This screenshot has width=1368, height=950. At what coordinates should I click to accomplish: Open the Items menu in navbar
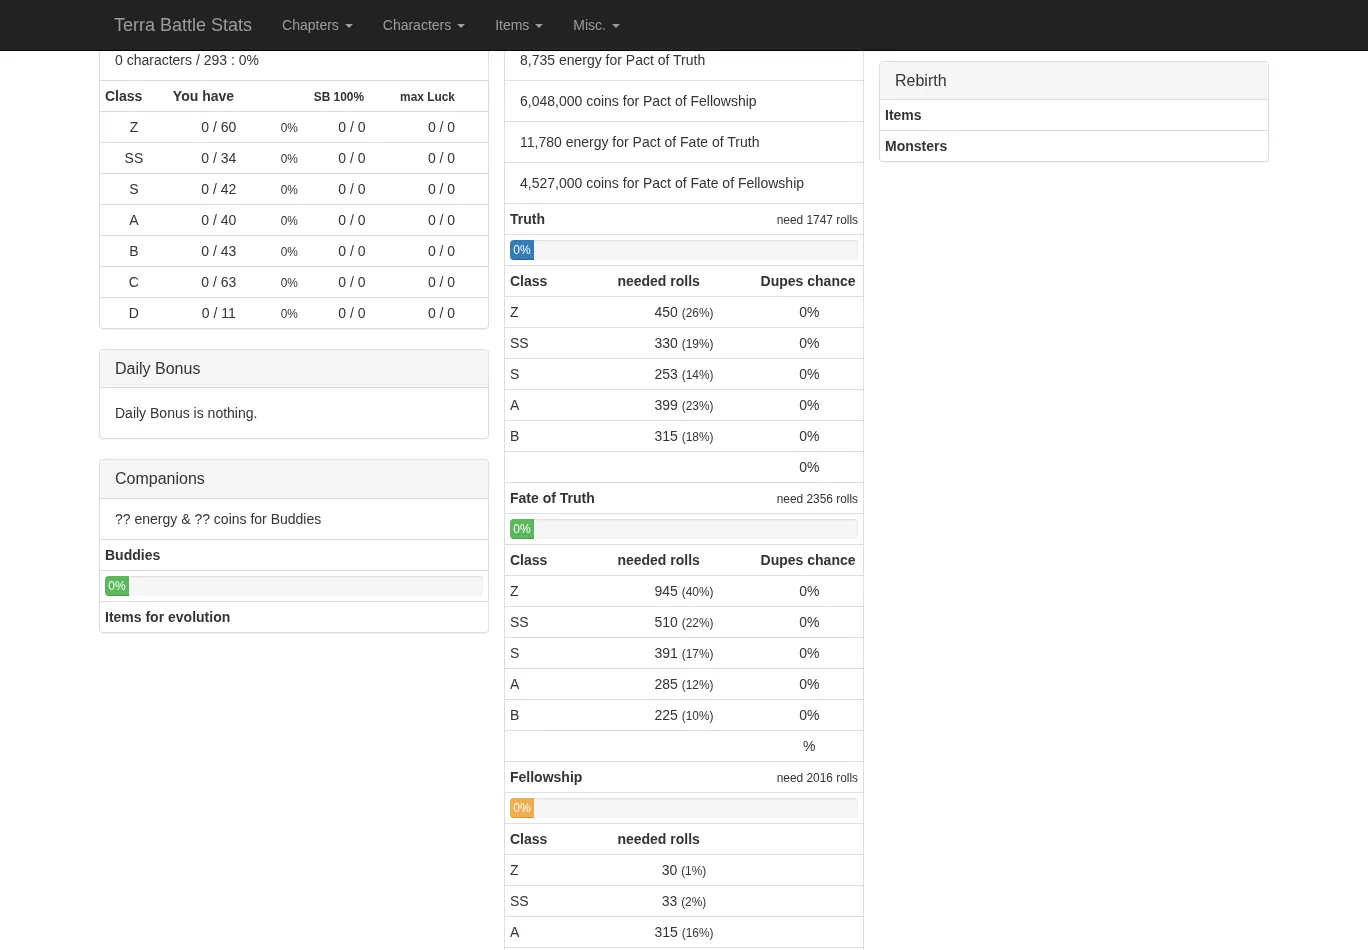coord(518,25)
